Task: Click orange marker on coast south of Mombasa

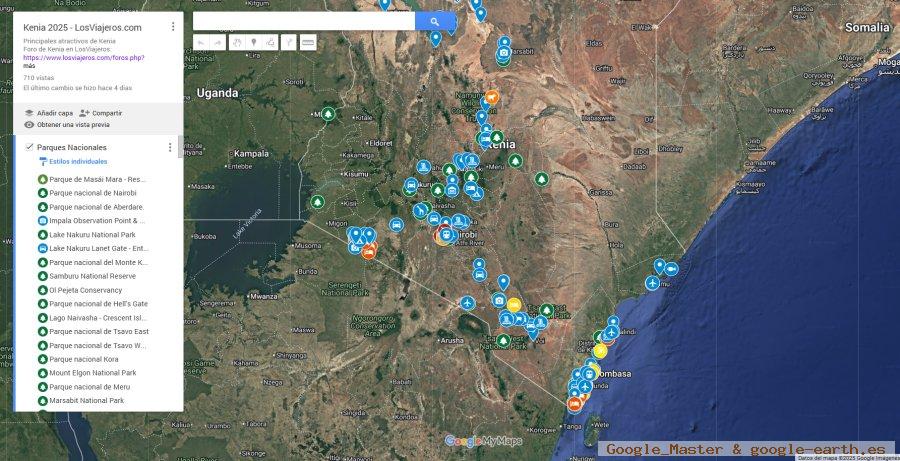Action: pyautogui.click(x=574, y=404)
